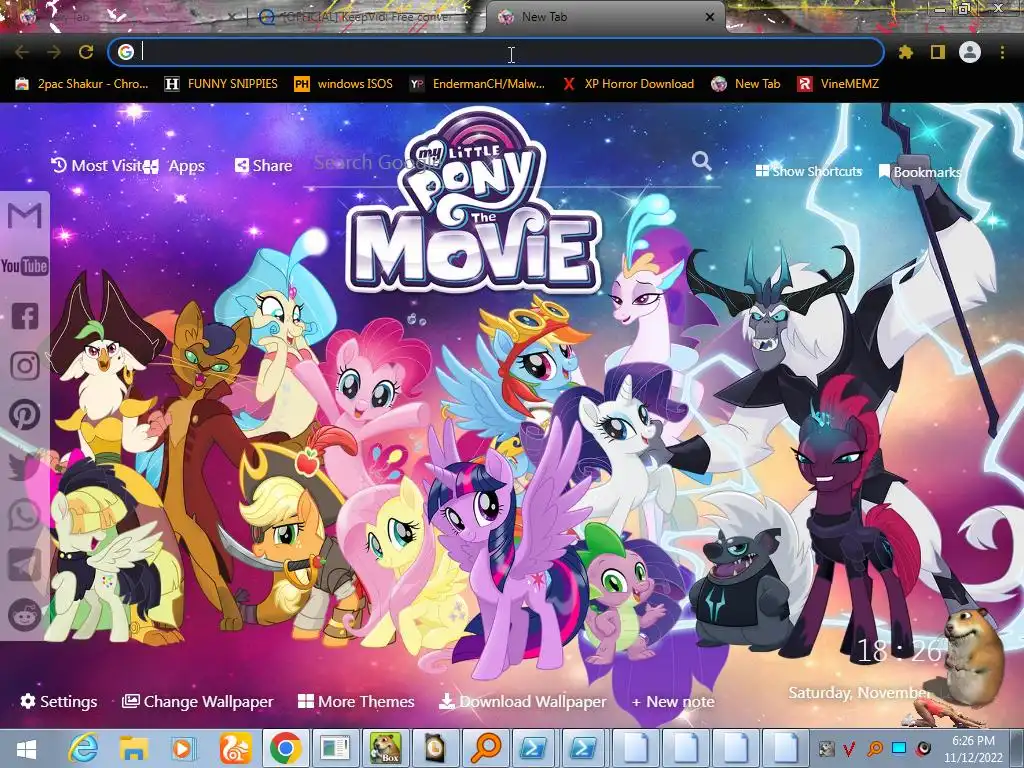
Task: Click Change Wallpaper
Action: [198, 701]
